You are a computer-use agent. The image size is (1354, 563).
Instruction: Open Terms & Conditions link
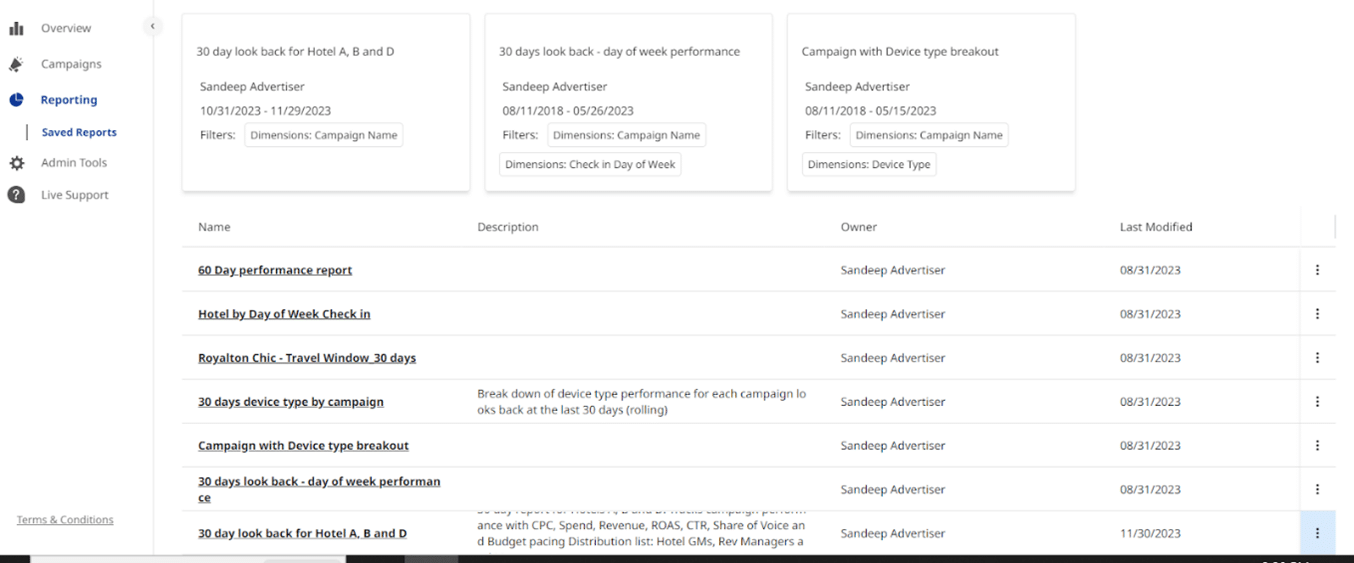[x=65, y=520]
